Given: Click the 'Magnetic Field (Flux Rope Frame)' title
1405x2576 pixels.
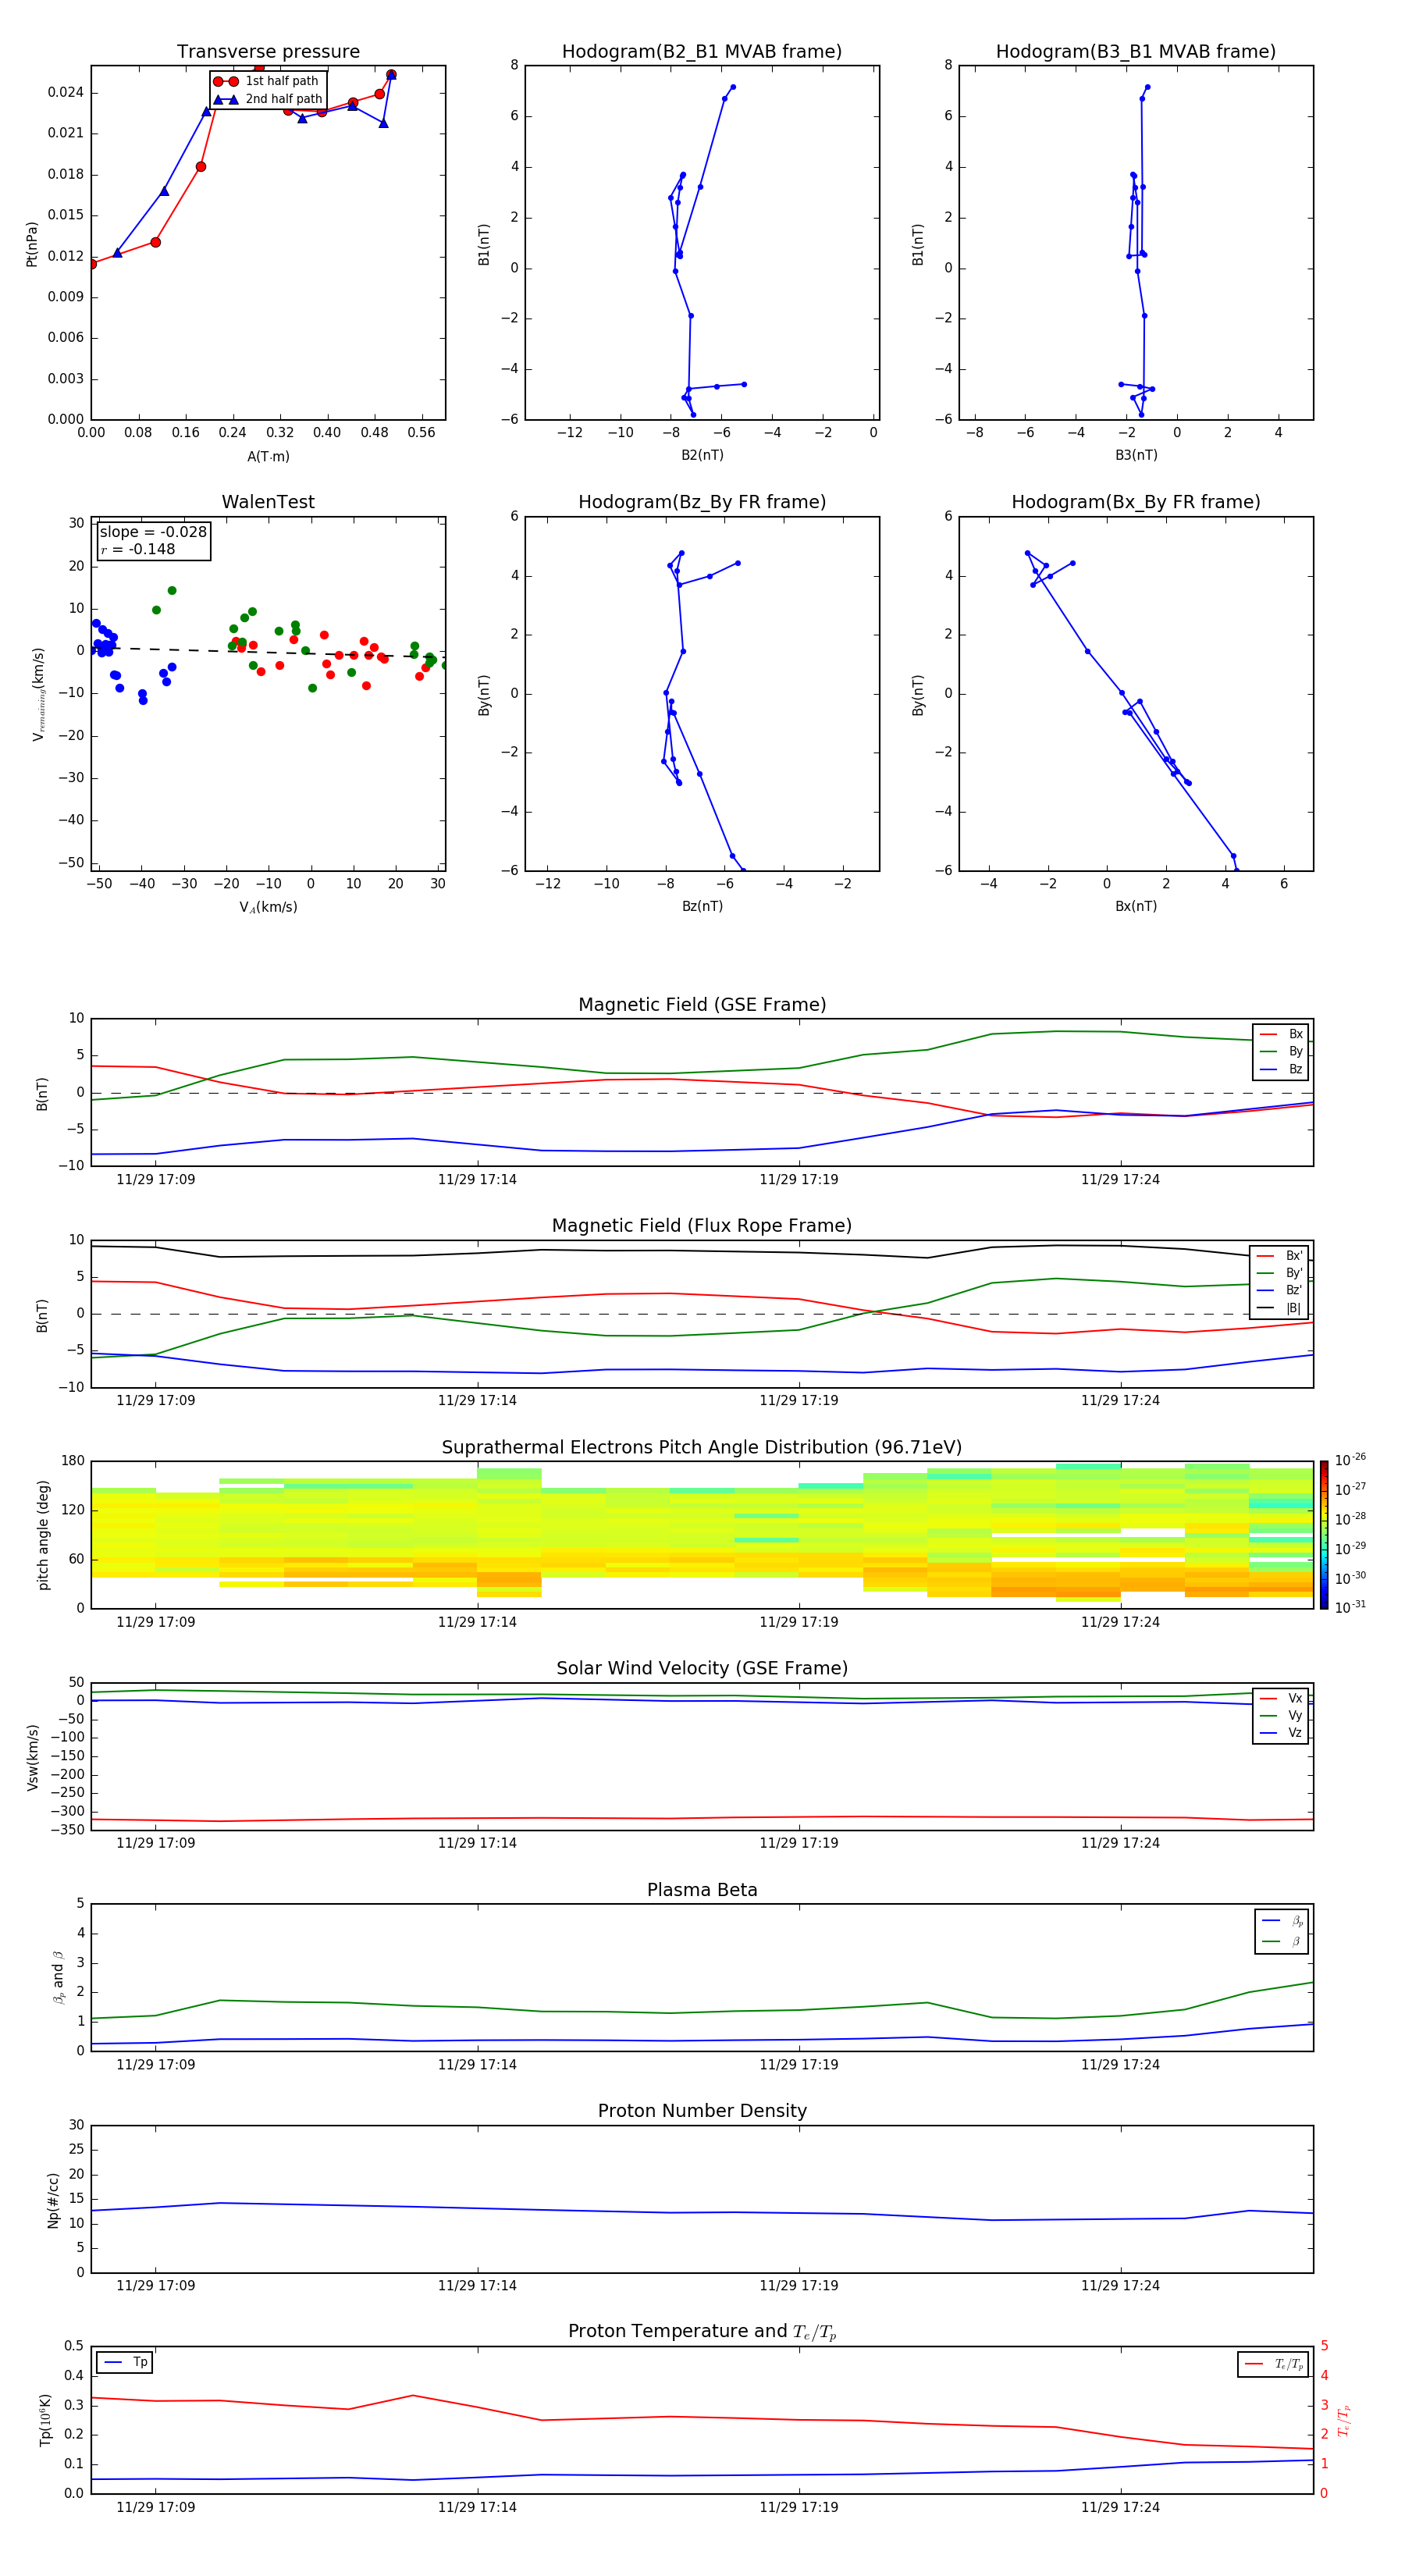Looking at the screenshot, I should [702, 1226].
